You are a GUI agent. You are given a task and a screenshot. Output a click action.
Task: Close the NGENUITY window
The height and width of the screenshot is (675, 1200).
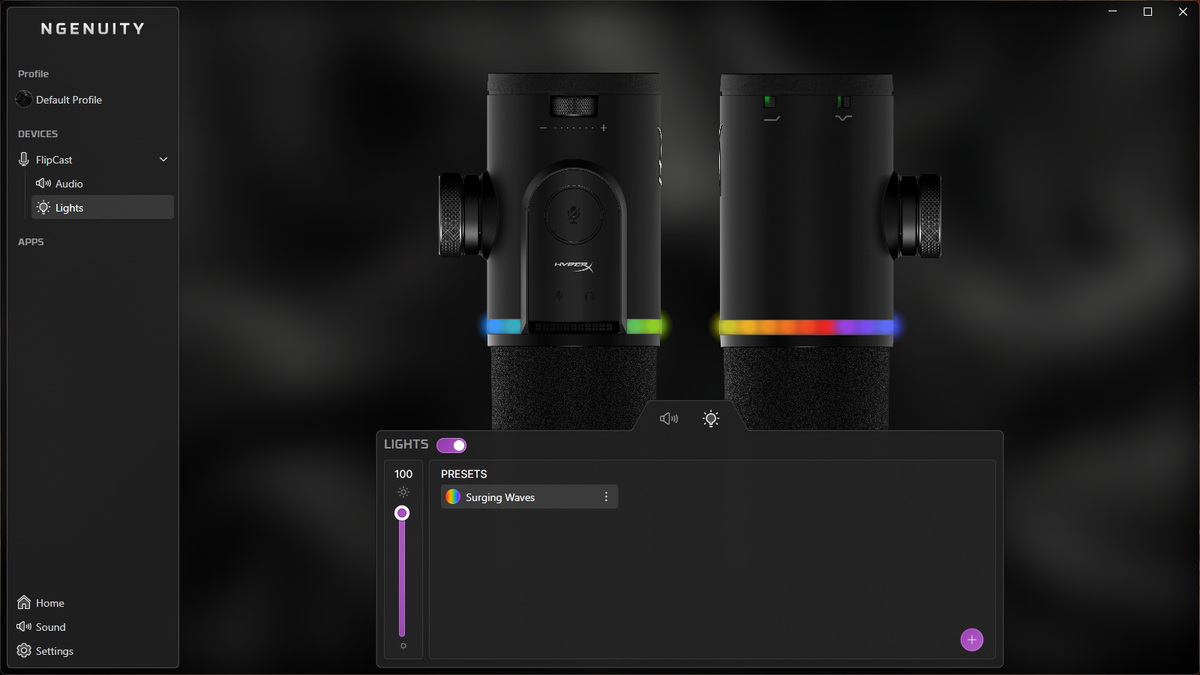coord(1182,12)
